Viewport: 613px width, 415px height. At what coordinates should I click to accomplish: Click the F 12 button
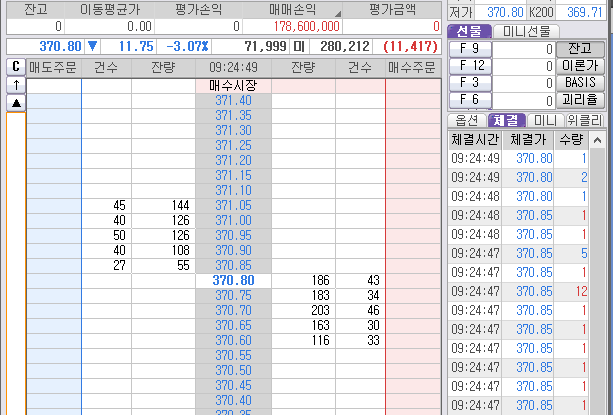pos(470,66)
